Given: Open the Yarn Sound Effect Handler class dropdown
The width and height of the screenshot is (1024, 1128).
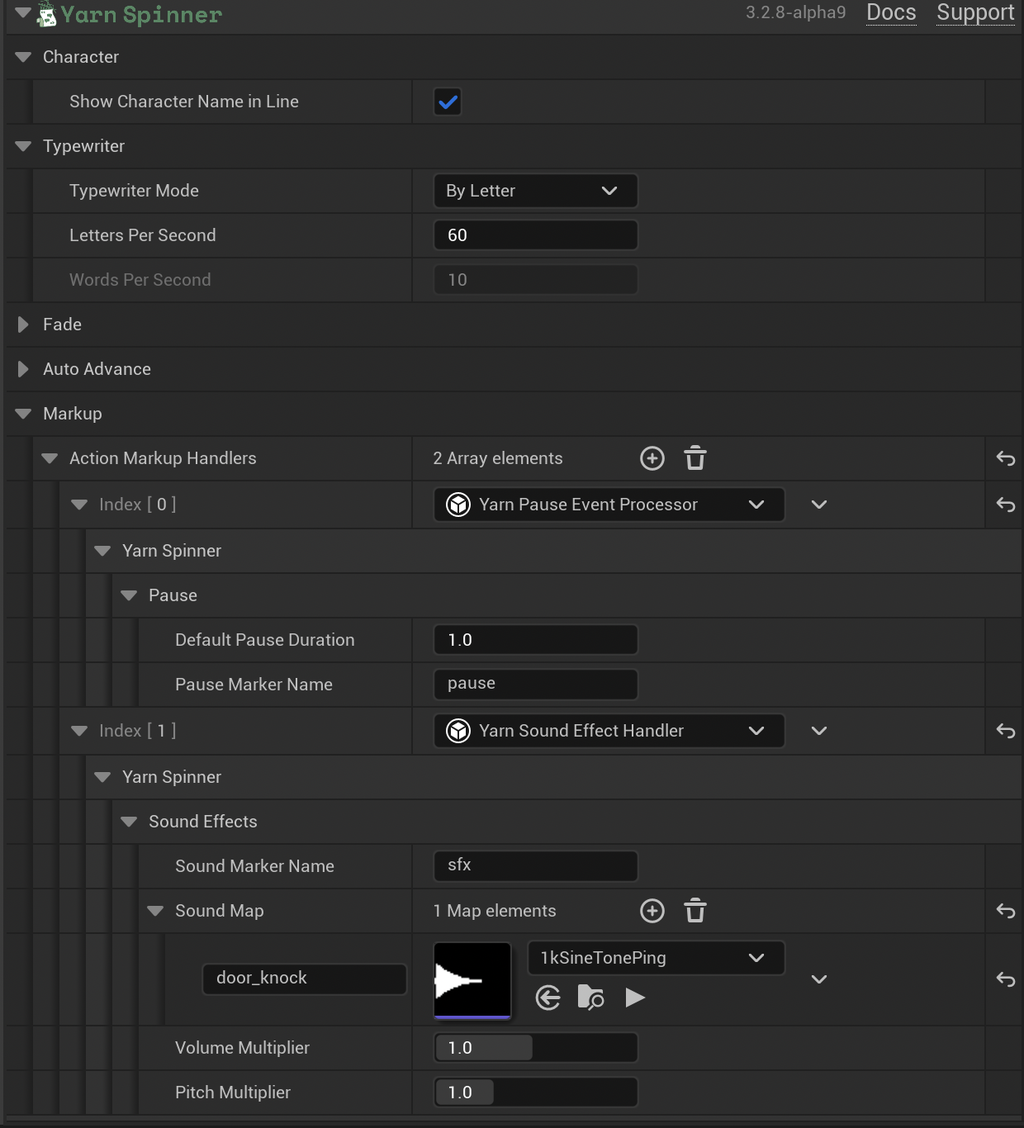Looking at the screenshot, I should point(609,730).
